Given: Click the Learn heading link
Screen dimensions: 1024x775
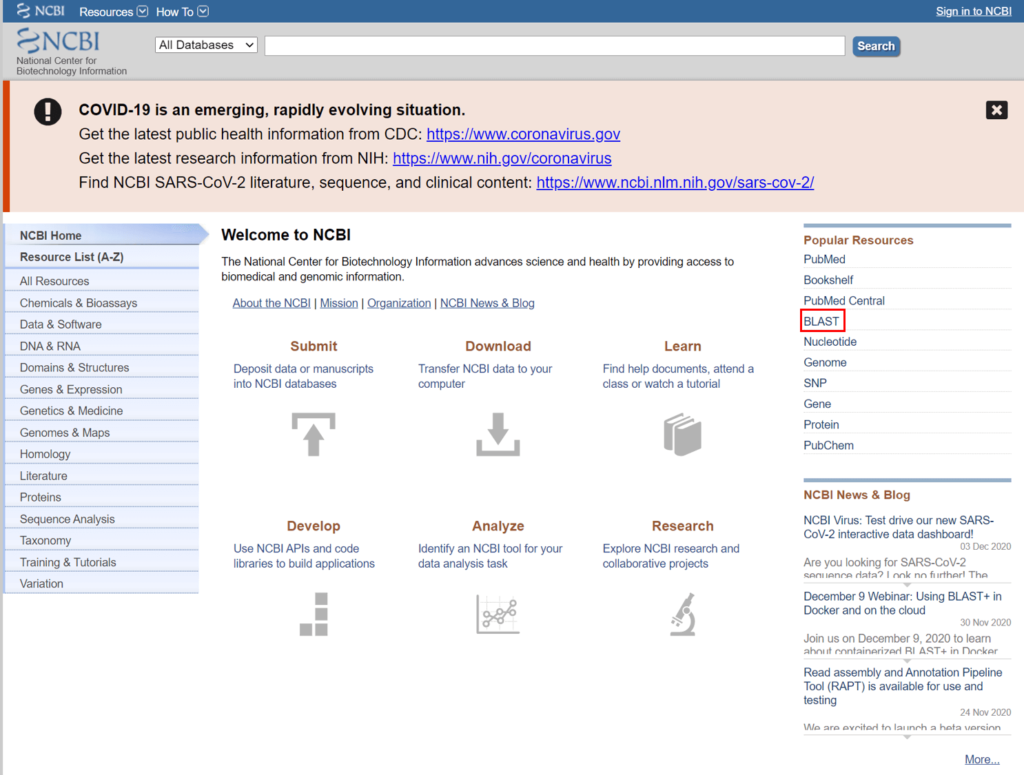Looking at the screenshot, I should pyautogui.click(x=682, y=346).
